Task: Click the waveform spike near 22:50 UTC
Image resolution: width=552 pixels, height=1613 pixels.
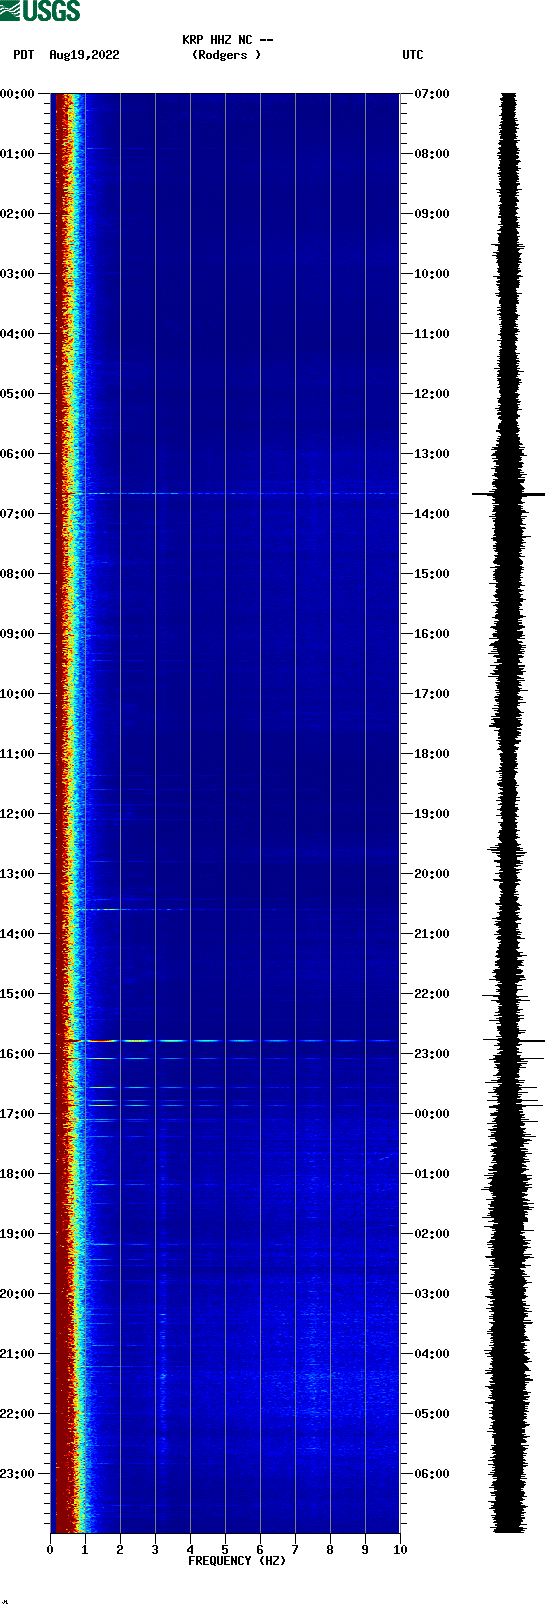Action: (x=514, y=1041)
